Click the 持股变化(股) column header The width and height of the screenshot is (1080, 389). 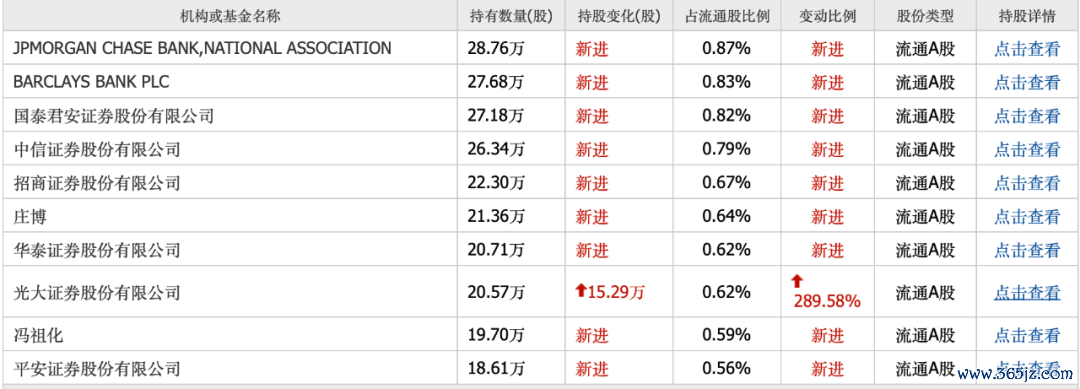click(x=618, y=17)
